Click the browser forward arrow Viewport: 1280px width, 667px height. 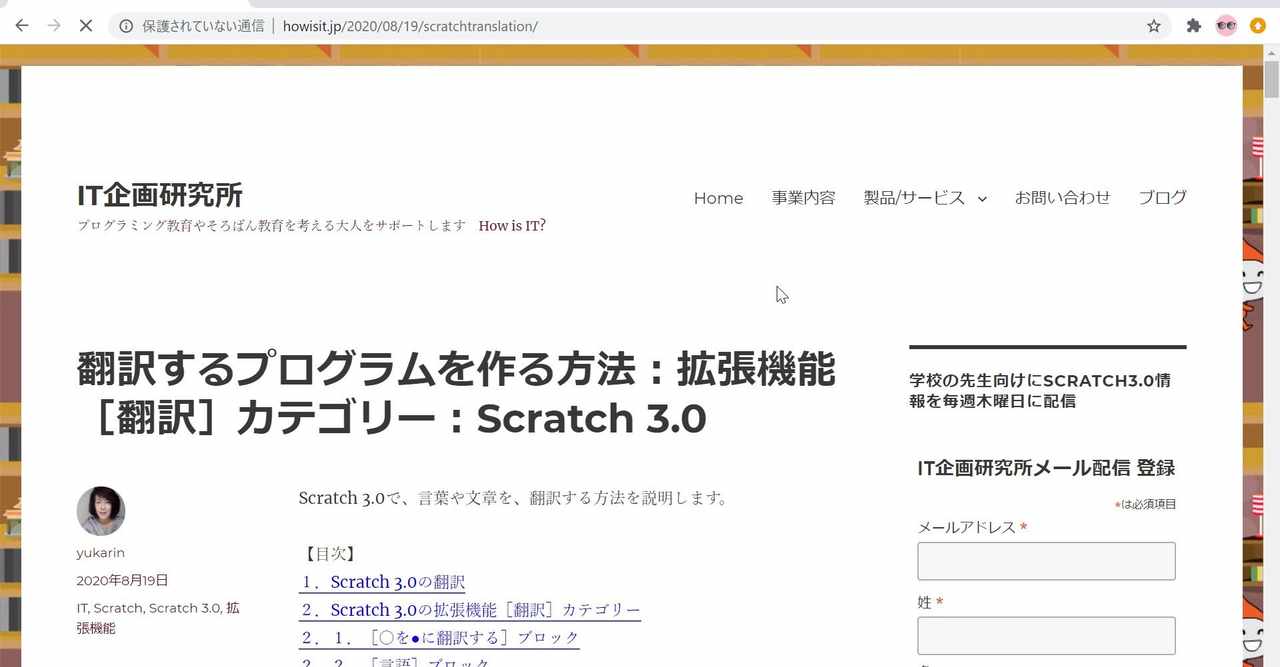click(x=54, y=26)
